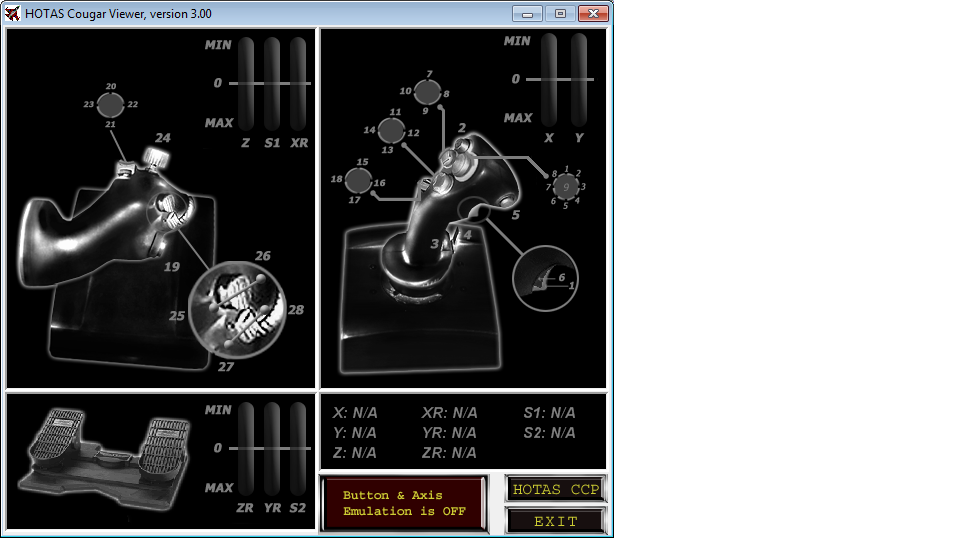Image resolution: width=960 pixels, height=540 pixels.
Task: Toggle Button & Axis Emulation status button
Action: [x=404, y=503]
